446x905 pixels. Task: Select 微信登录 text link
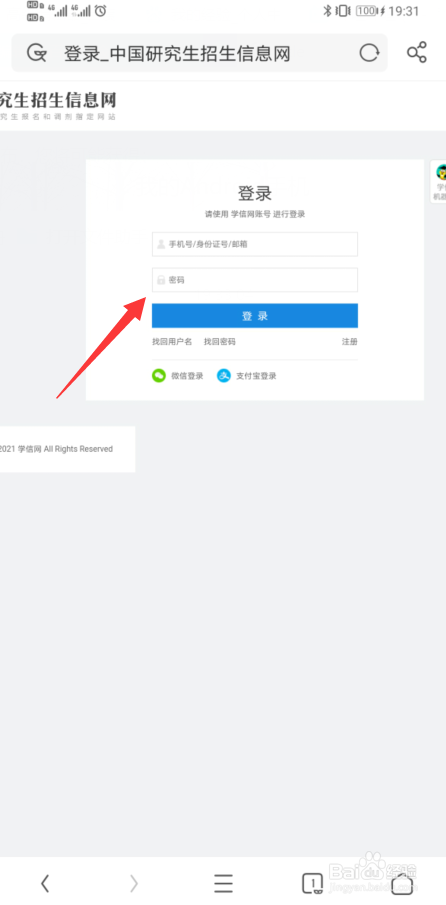(187, 376)
